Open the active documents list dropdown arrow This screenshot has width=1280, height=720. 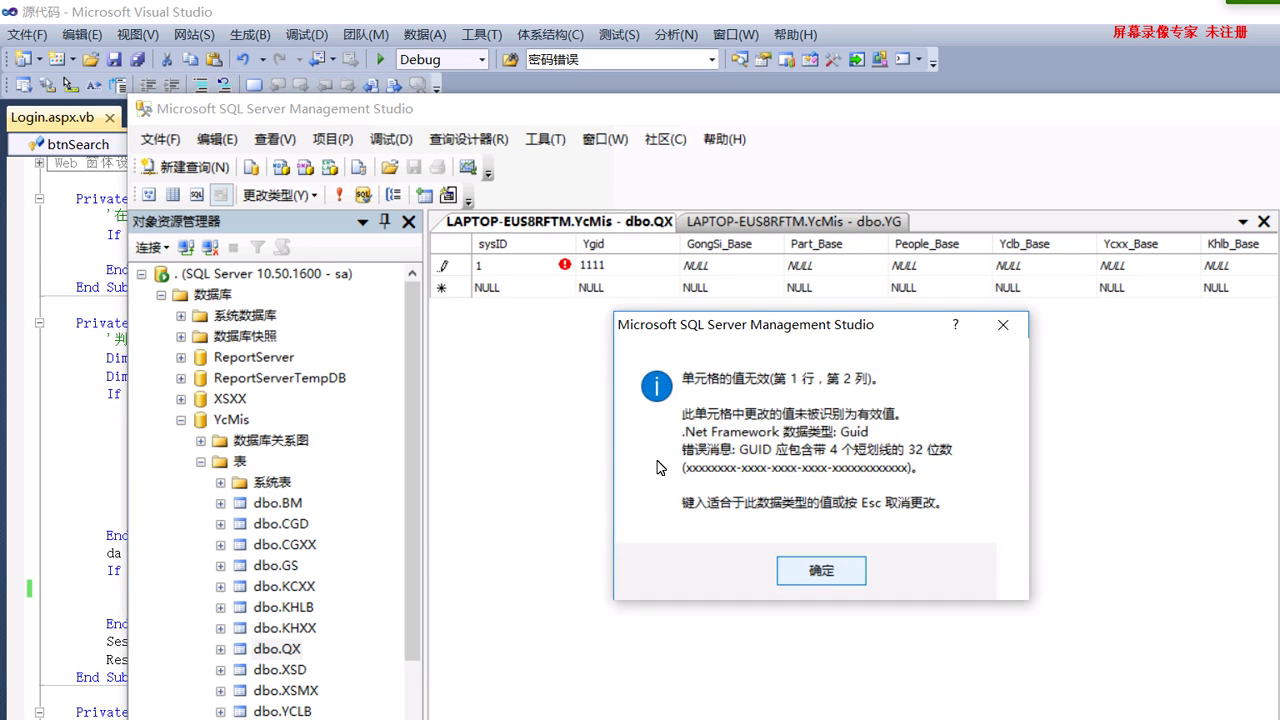[x=1243, y=222]
